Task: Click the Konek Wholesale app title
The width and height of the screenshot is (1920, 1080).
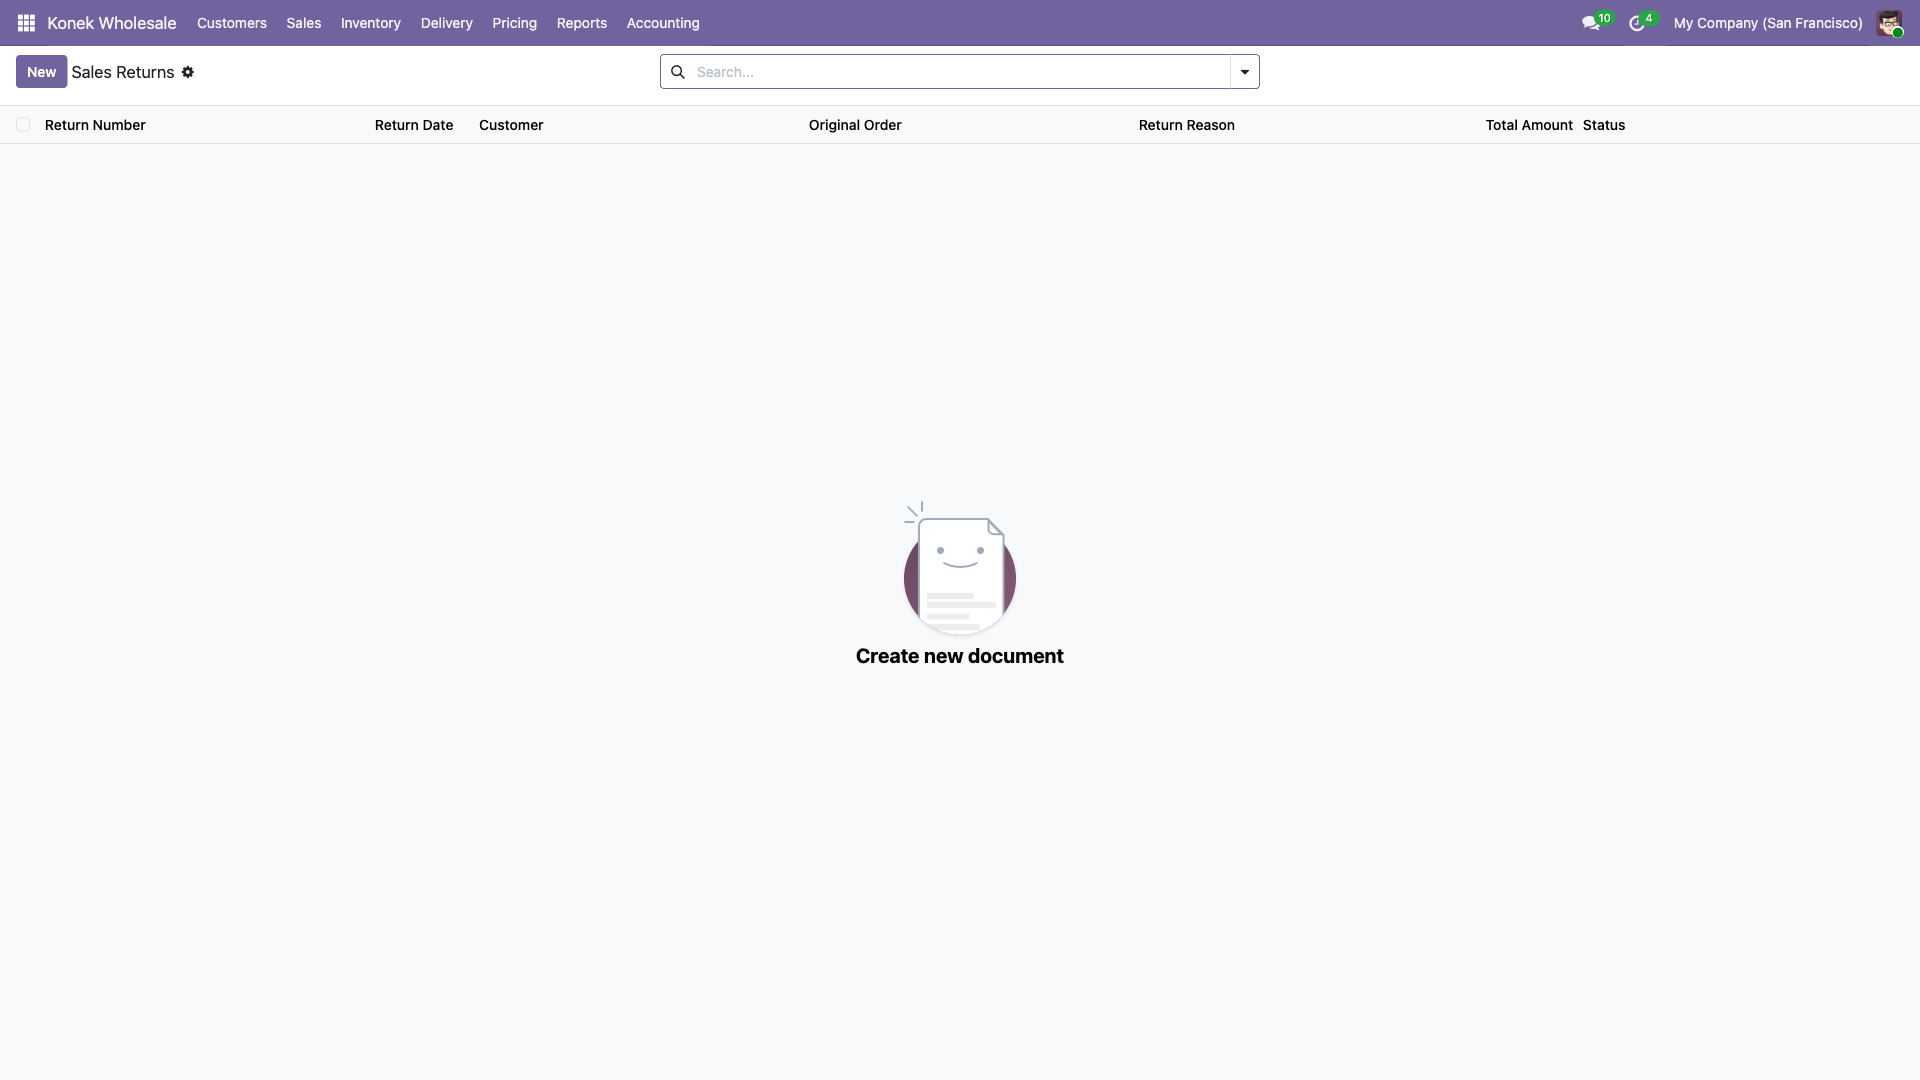Action: (111, 23)
